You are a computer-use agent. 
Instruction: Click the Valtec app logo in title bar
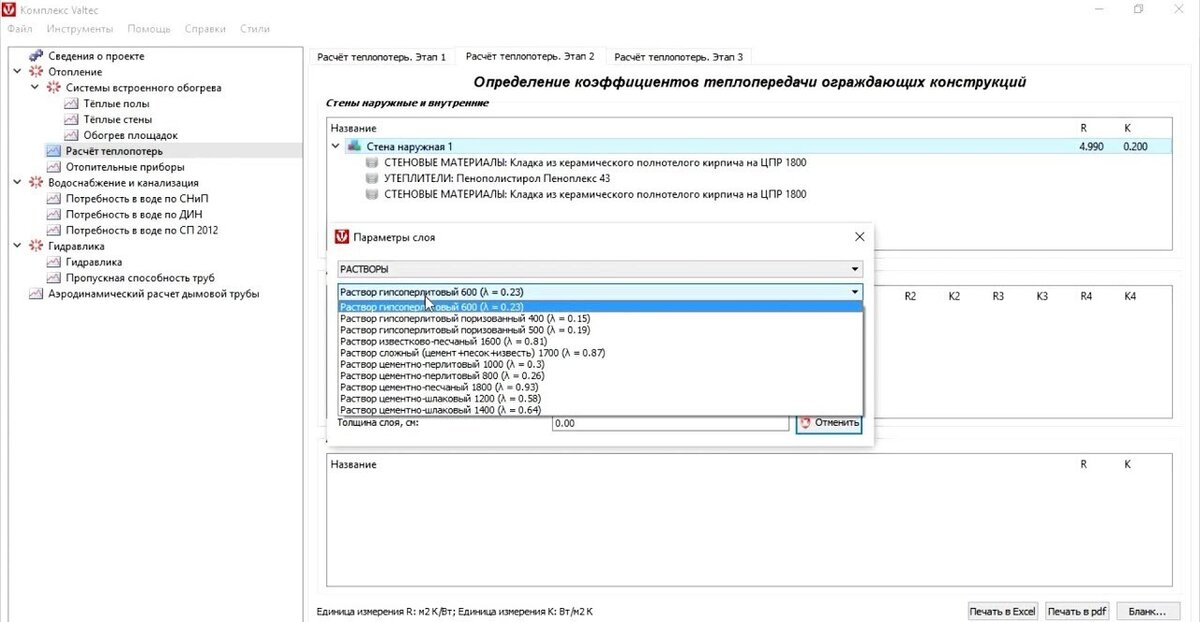[x=9, y=9]
